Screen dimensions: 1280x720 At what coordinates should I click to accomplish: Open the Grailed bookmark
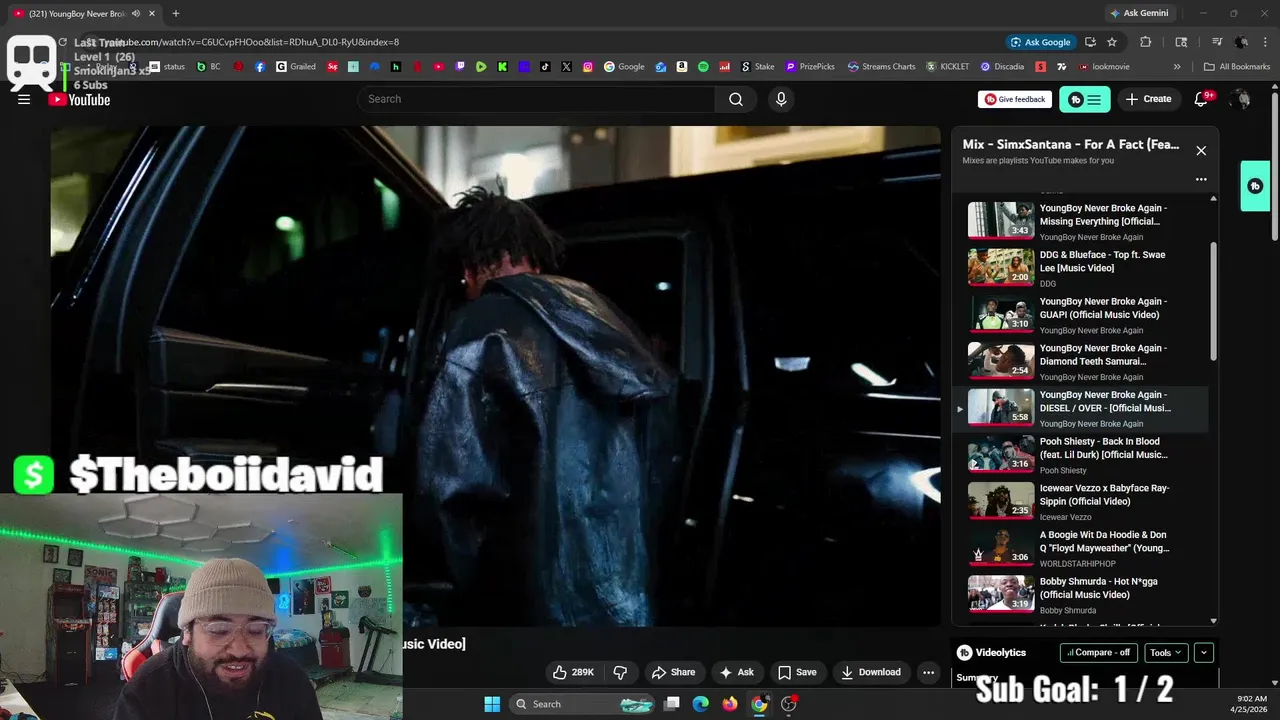point(296,67)
